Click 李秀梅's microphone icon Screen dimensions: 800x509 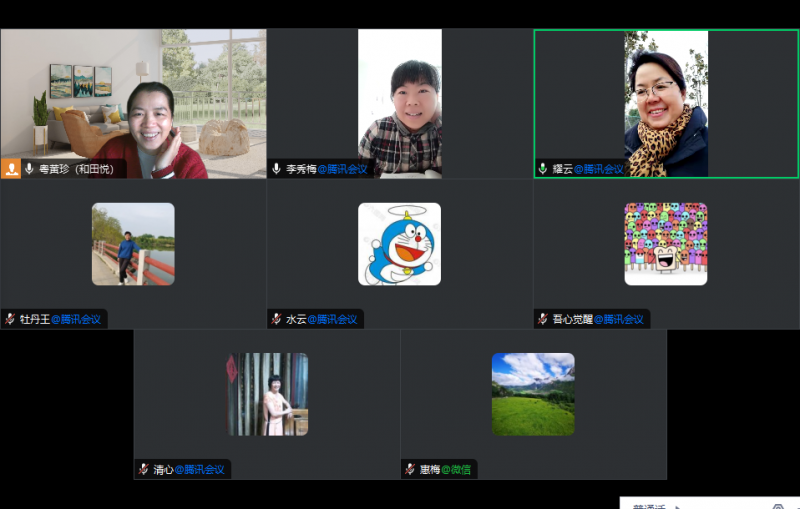[x=276, y=169]
